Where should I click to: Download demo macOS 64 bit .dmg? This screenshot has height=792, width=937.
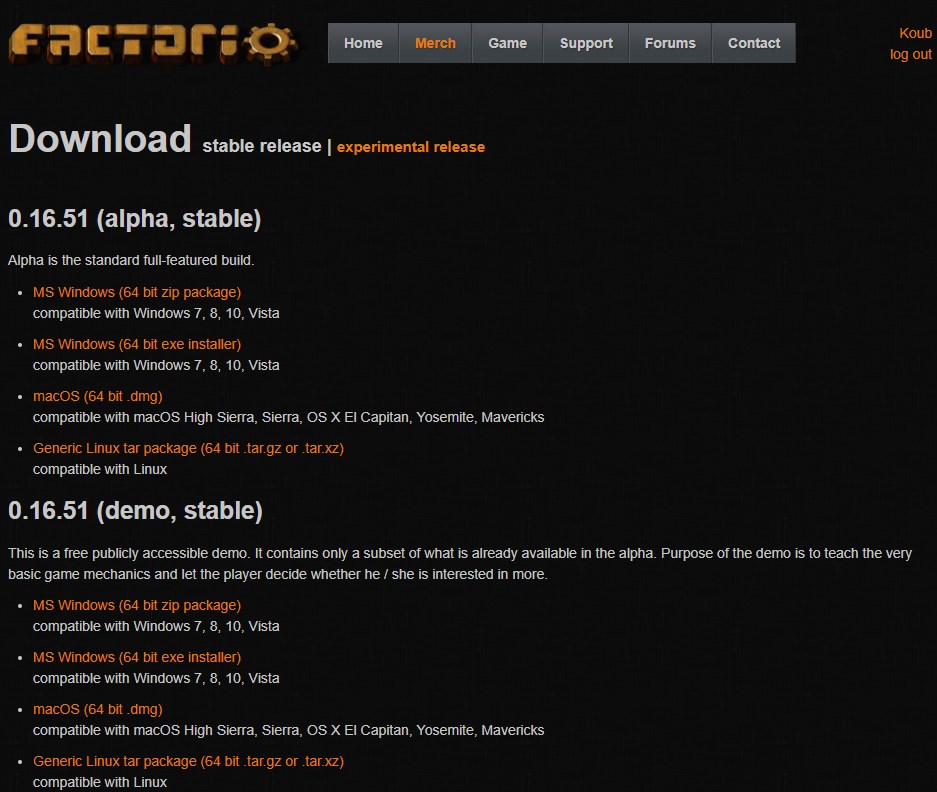(x=97, y=710)
